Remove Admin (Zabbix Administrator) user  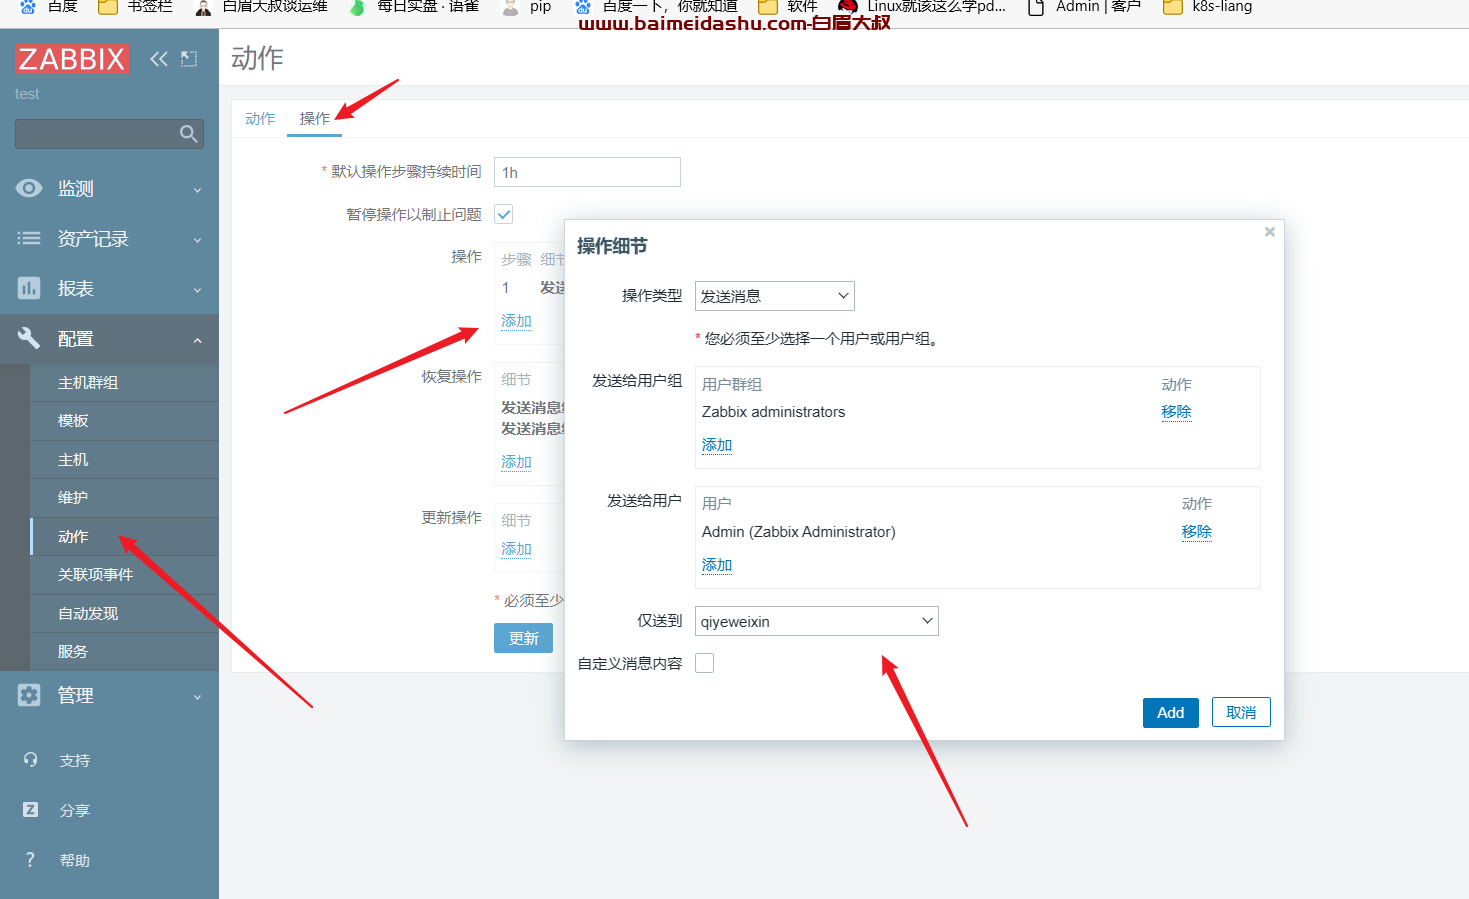click(x=1196, y=531)
